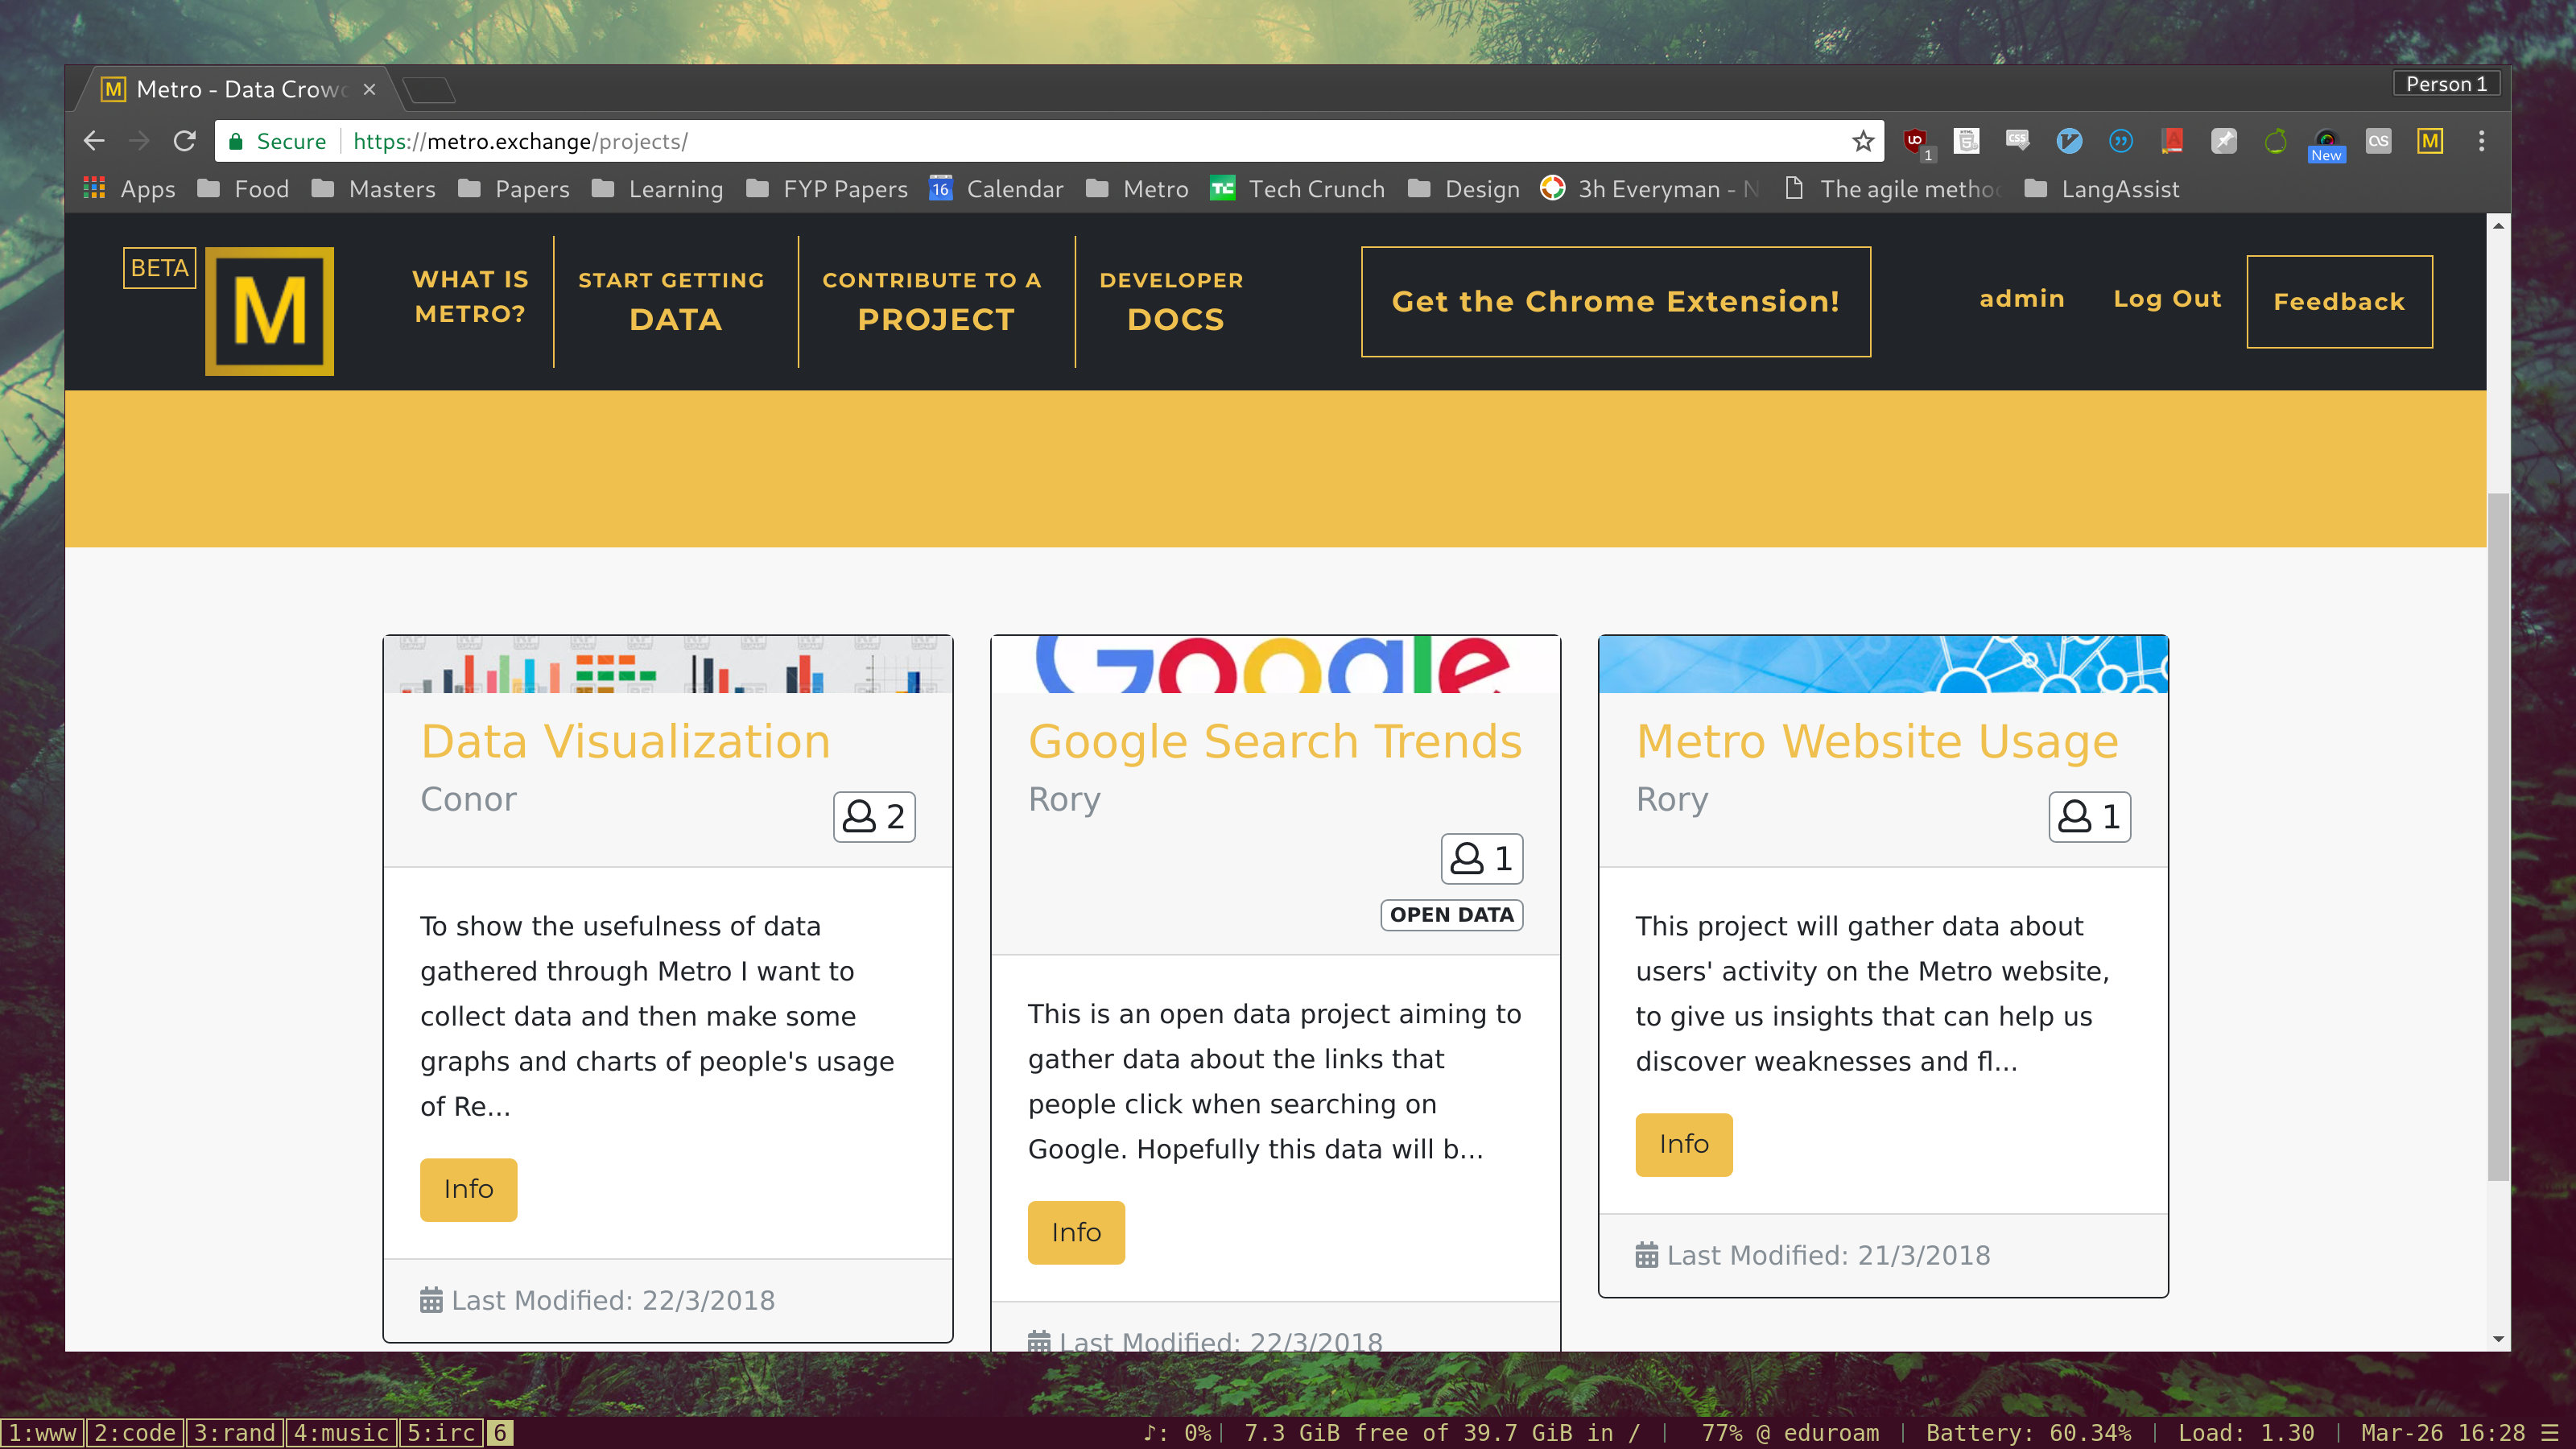The image size is (2576, 1449).
Task: Click calendar icon on Data Visualization footer
Action: [431, 1300]
